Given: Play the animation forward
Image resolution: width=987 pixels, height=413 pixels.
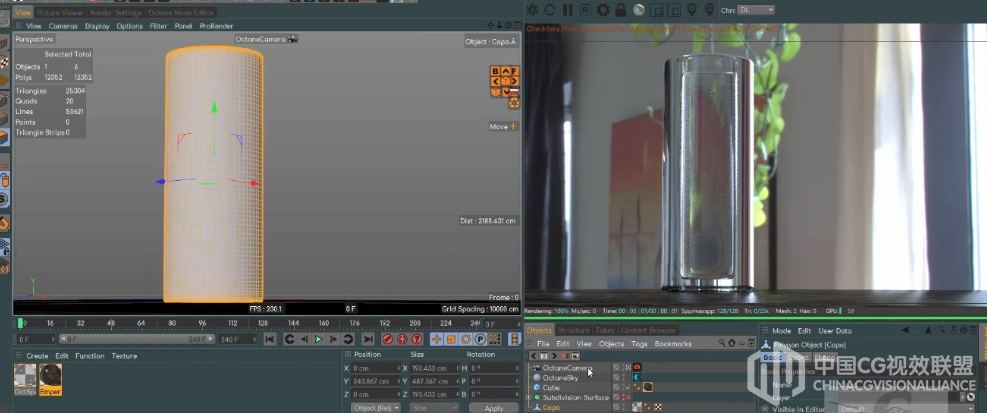Looking at the screenshot, I should 319,339.
